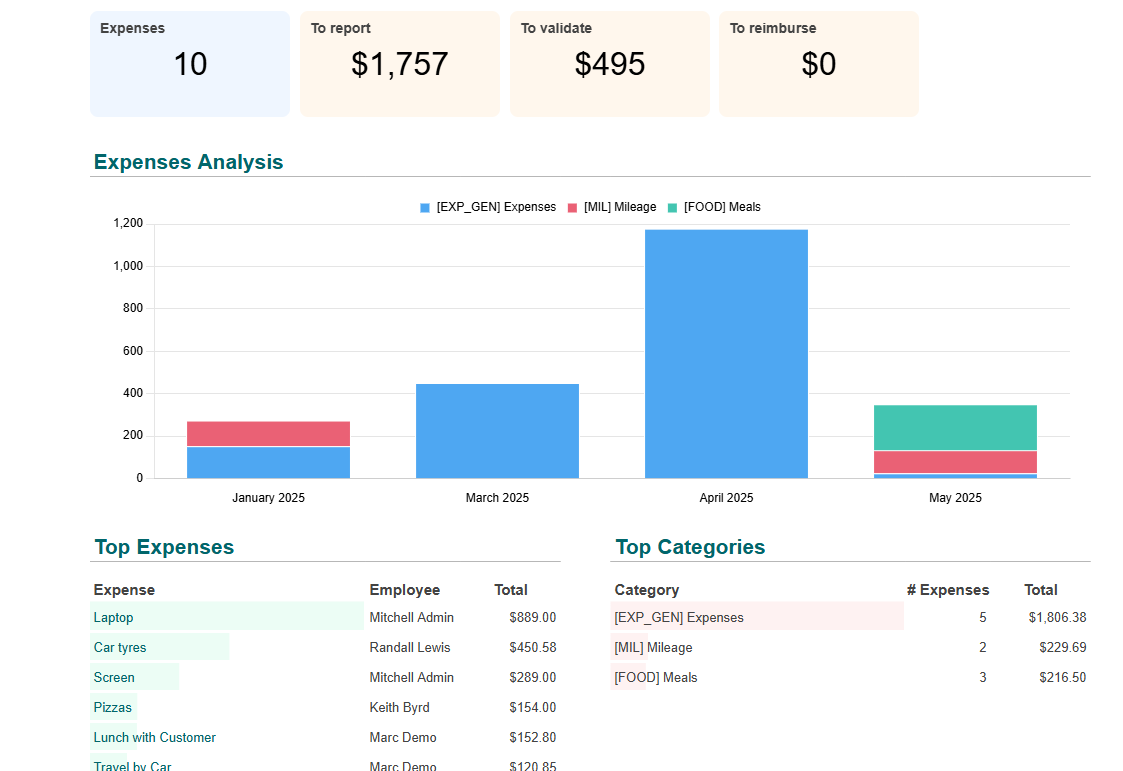Select the [FOOD] Meals category row

(656, 678)
